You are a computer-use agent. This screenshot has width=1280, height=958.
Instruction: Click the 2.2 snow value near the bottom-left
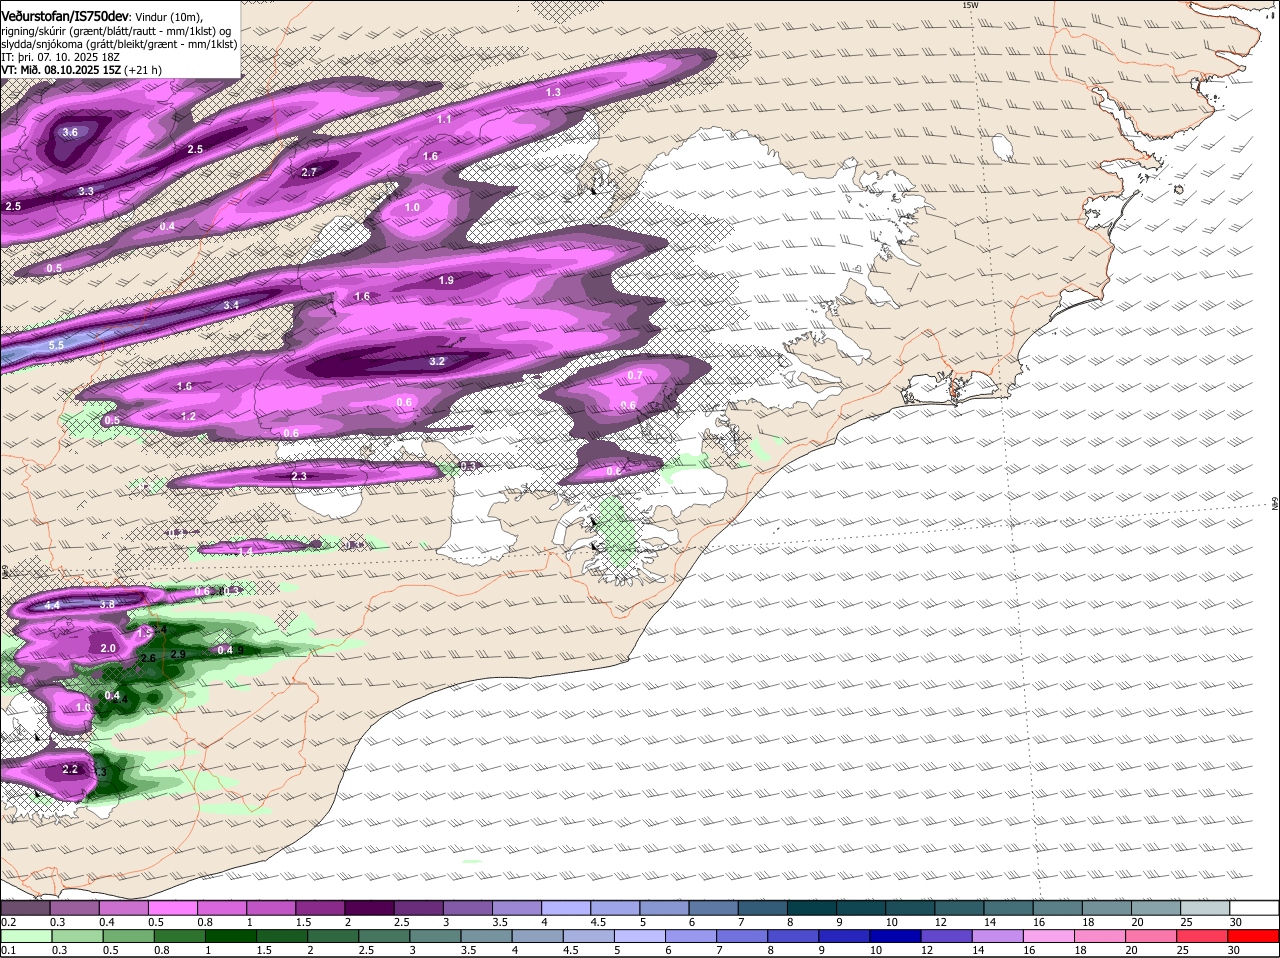tap(70, 769)
